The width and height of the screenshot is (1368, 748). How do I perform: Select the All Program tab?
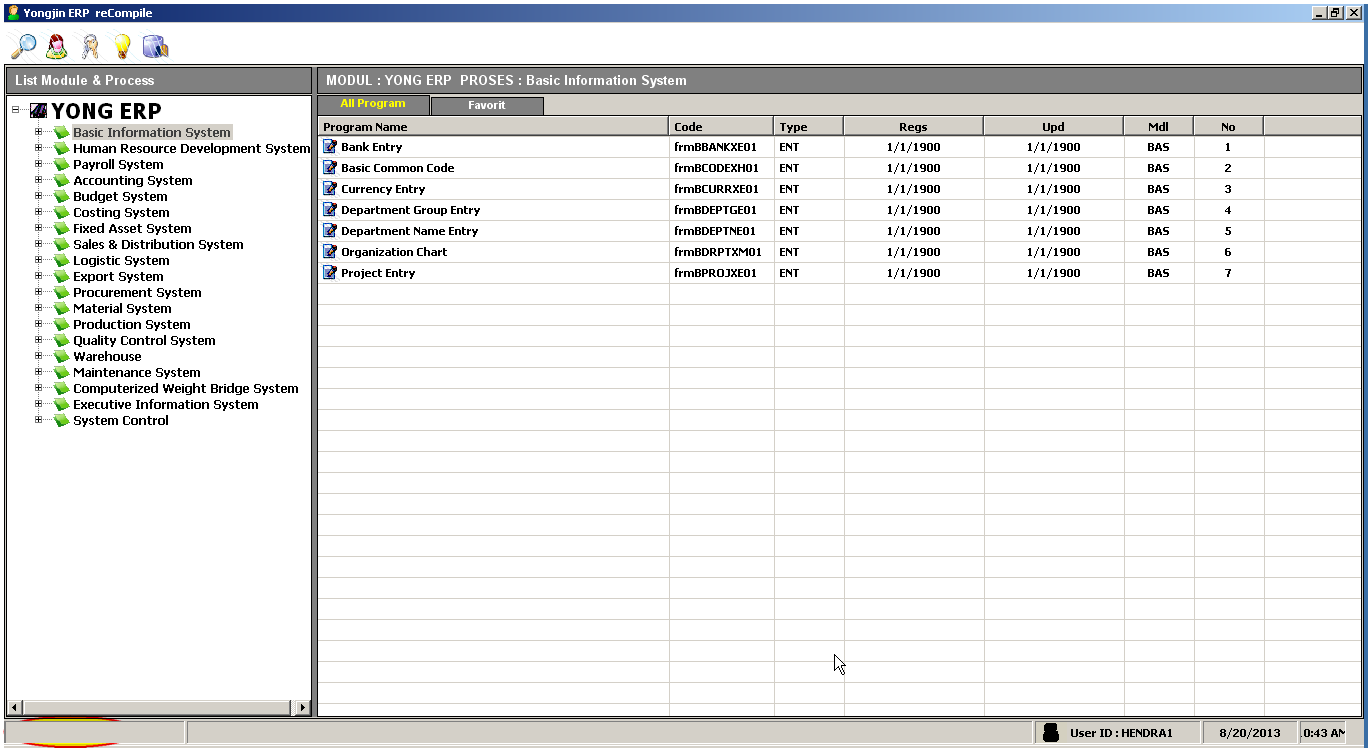tap(373, 104)
